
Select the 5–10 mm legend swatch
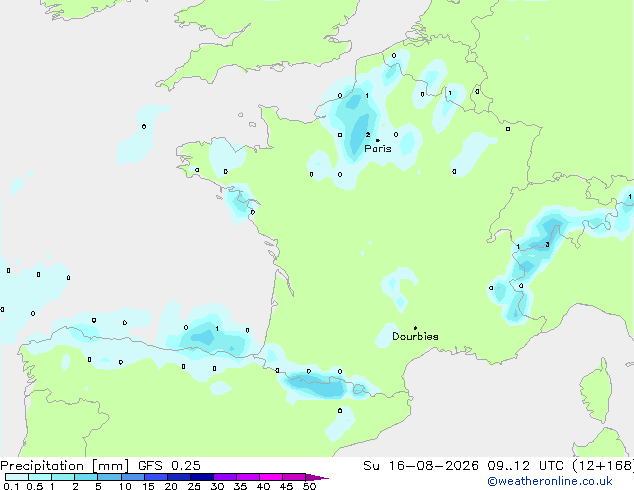(109, 477)
